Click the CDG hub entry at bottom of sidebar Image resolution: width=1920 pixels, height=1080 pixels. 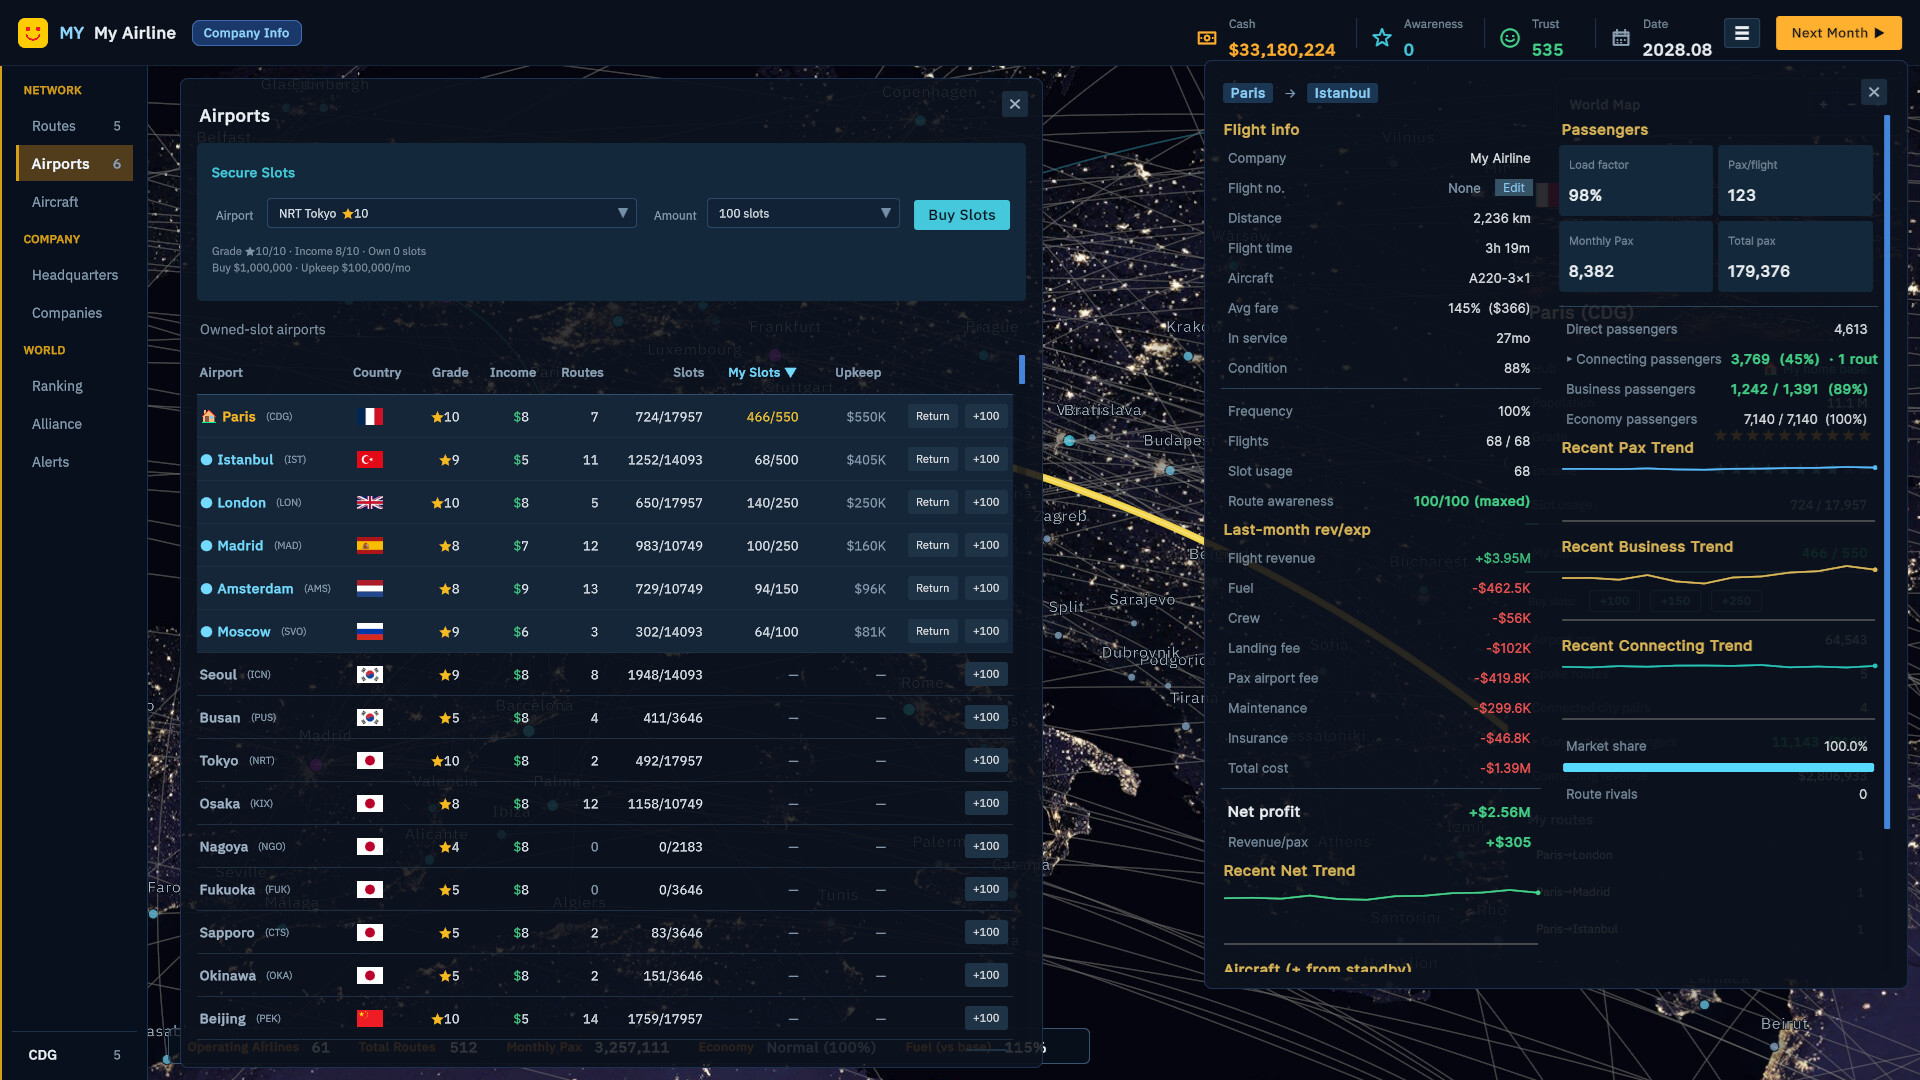pyautogui.click(x=75, y=1055)
